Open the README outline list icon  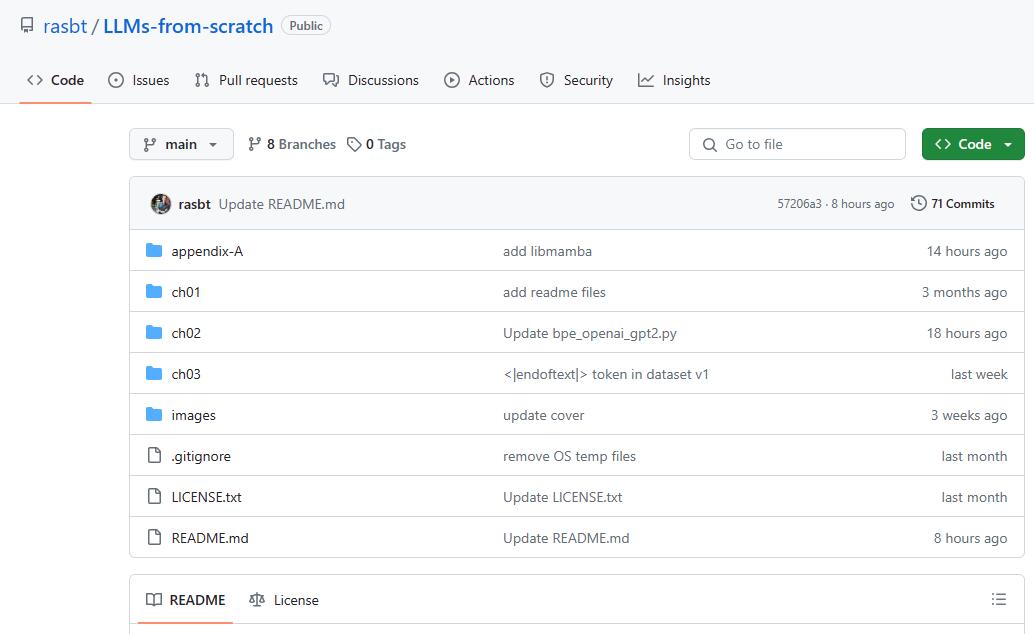pos(998,599)
